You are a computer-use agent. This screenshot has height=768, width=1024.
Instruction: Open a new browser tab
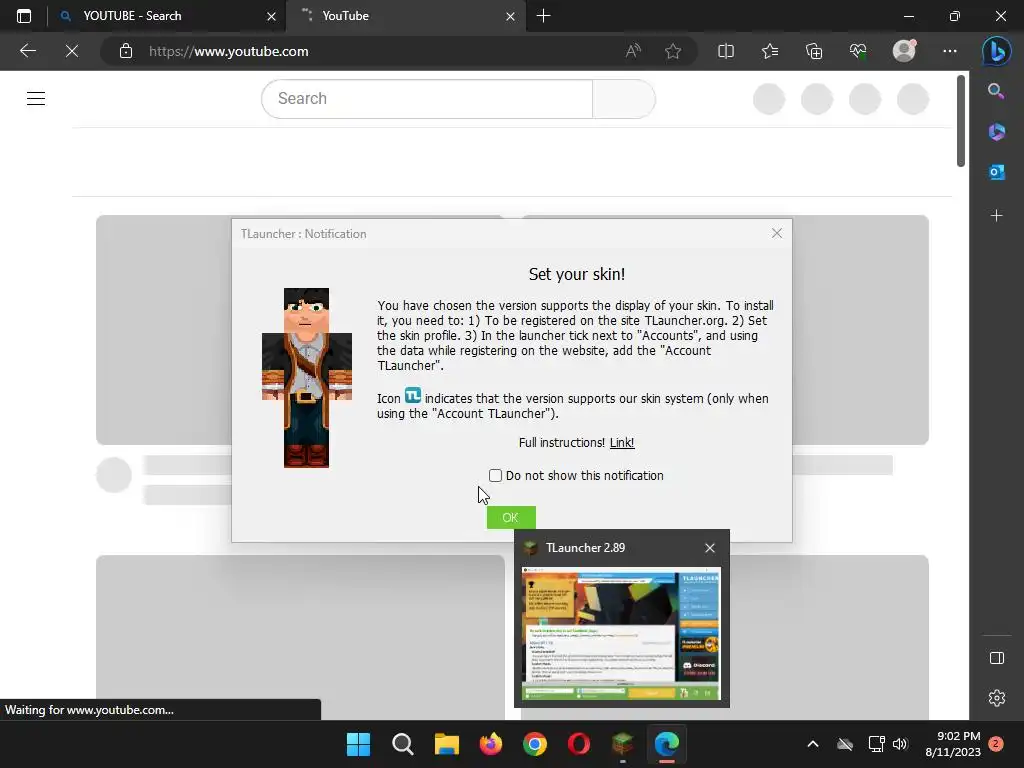point(543,16)
